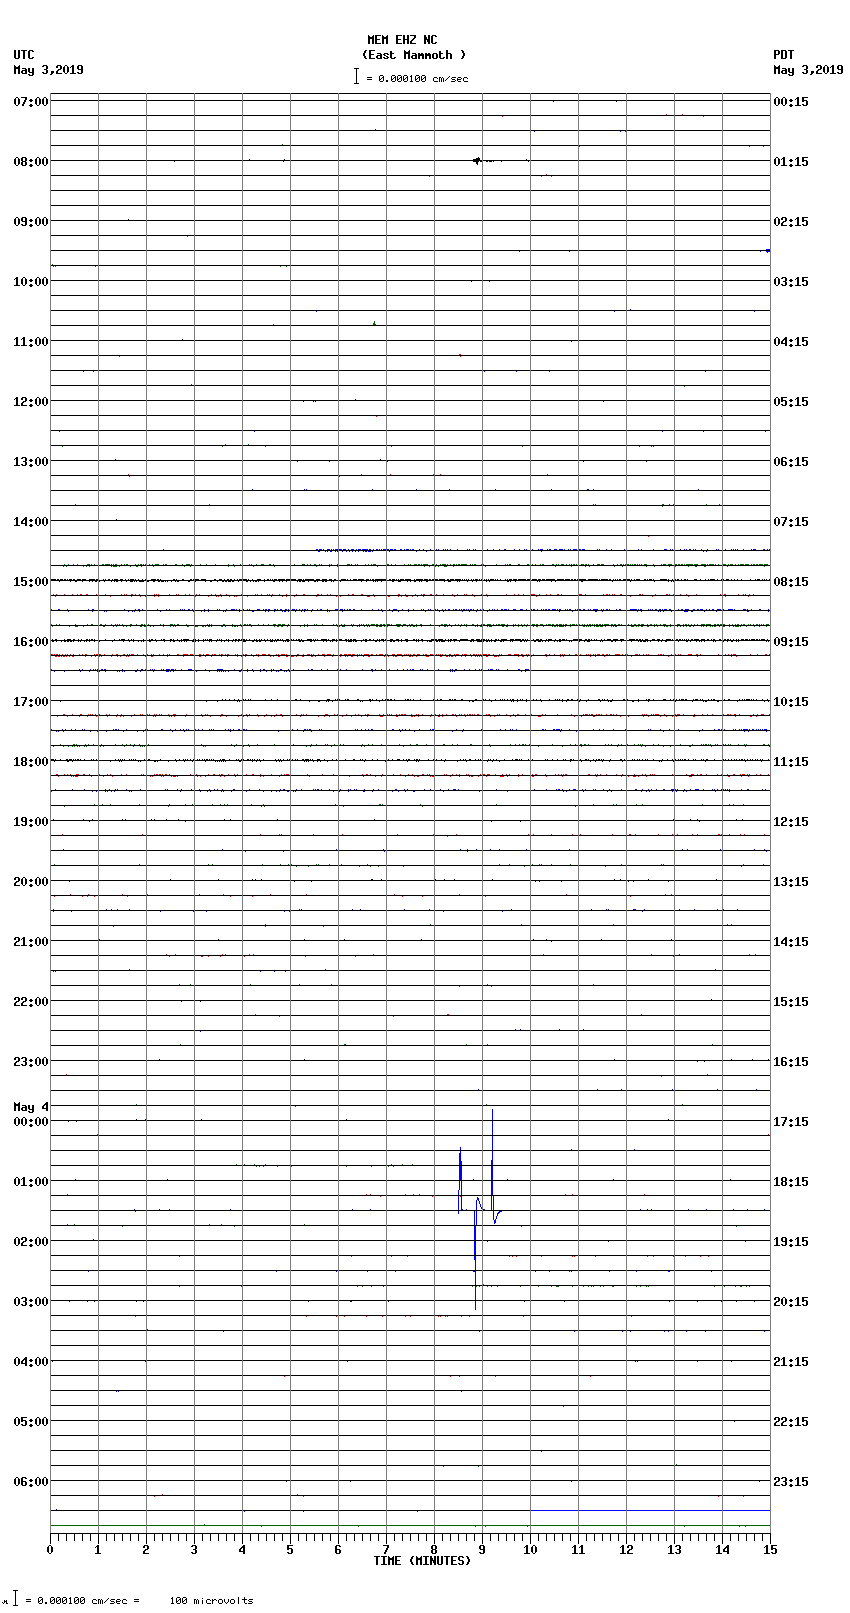Image resolution: width=850 pixels, height=1613 pixels.
Task: Click the 9 minute tick label
Action: click(x=482, y=1550)
